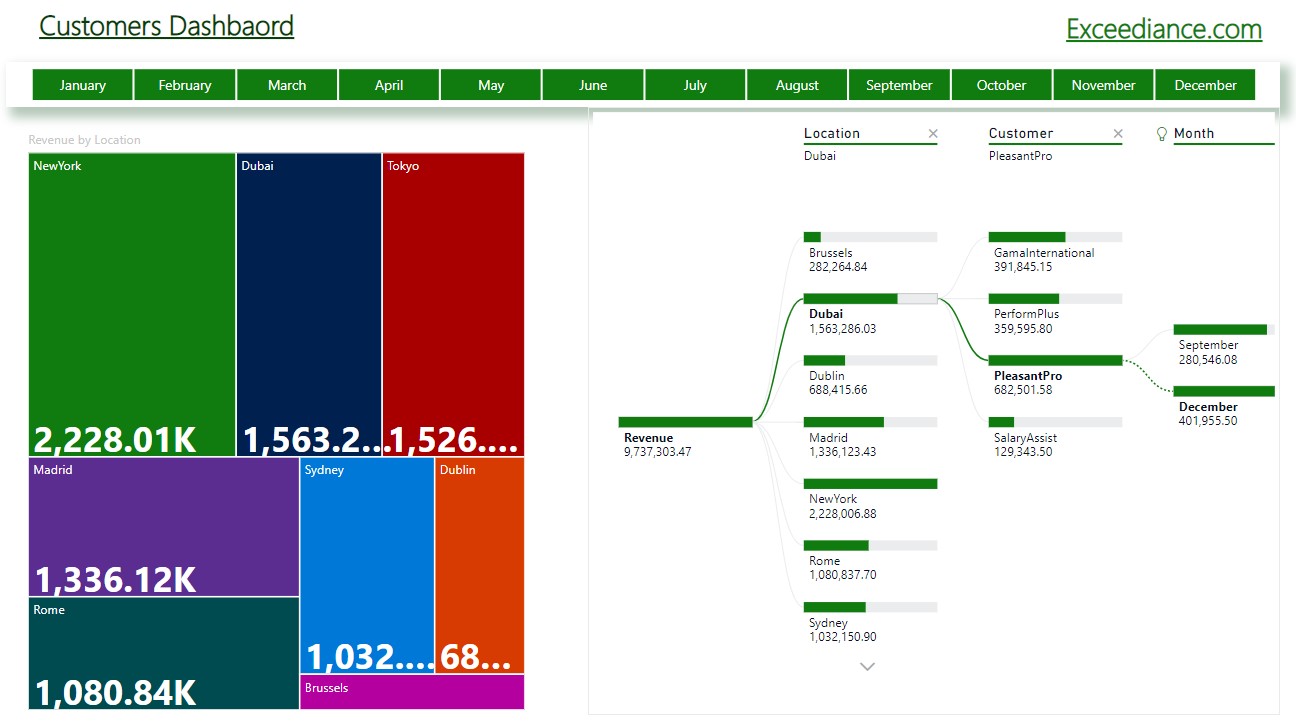
Task: Remove the Location level via its X icon
Action: (x=933, y=133)
